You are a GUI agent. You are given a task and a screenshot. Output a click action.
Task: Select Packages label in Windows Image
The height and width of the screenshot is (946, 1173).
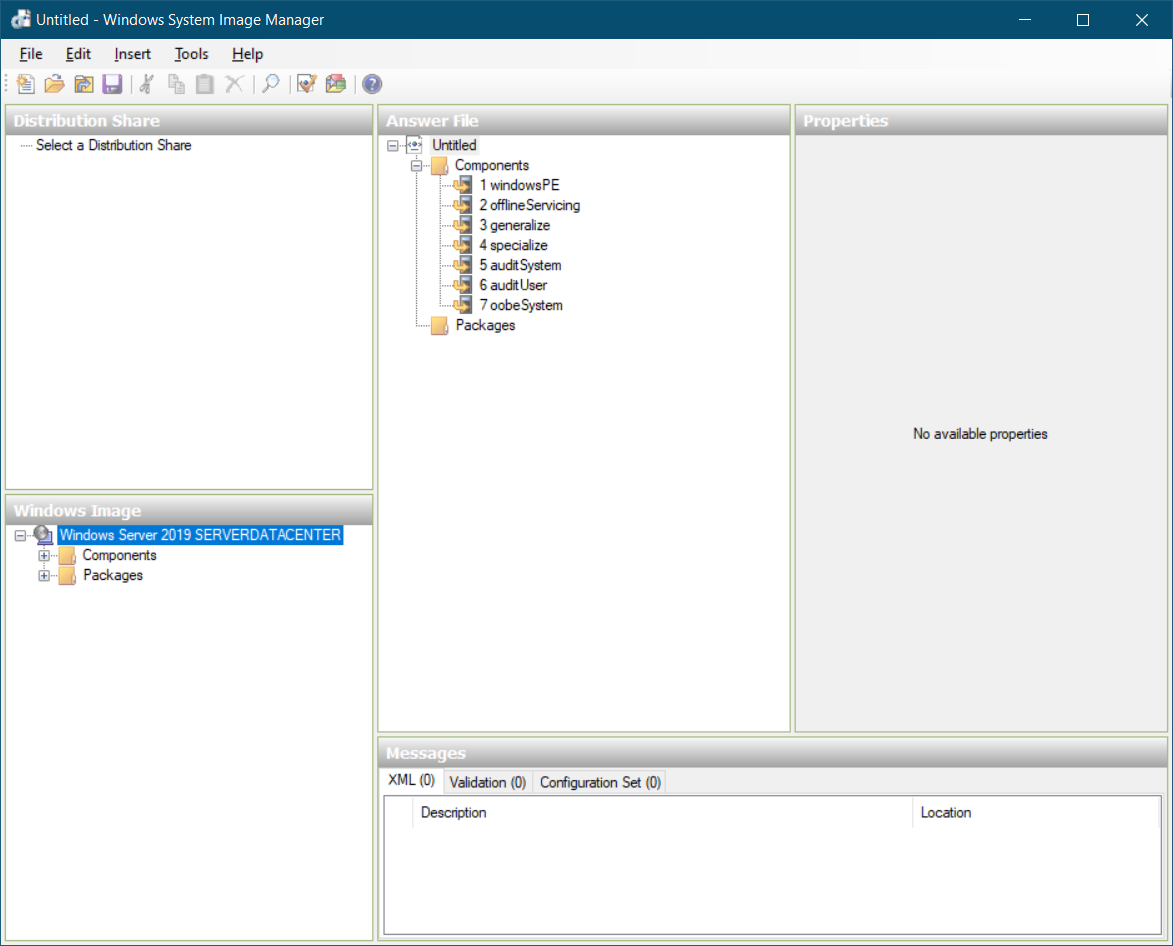click(113, 575)
